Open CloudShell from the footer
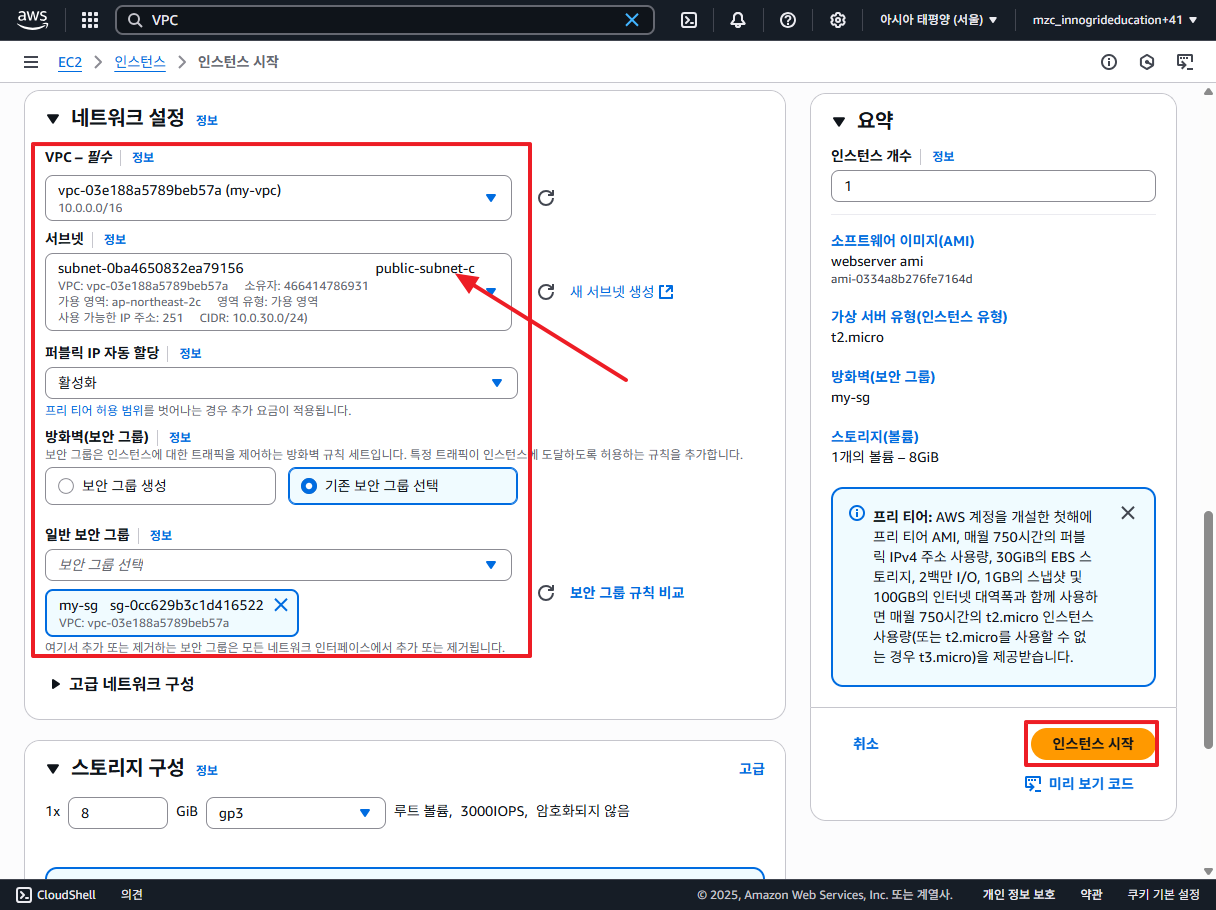The height and width of the screenshot is (910, 1216). (56, 895)
